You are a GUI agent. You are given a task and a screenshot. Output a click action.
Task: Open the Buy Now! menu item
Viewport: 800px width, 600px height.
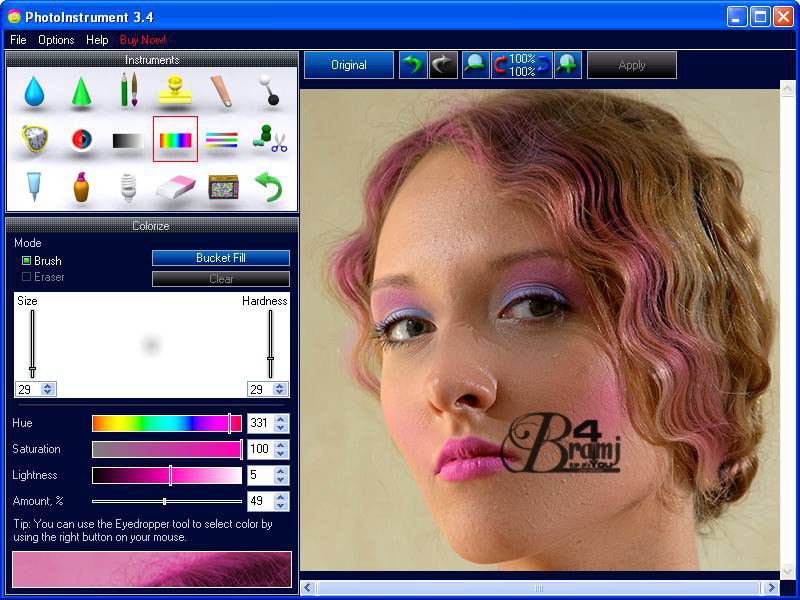click(x=143, y=40)
